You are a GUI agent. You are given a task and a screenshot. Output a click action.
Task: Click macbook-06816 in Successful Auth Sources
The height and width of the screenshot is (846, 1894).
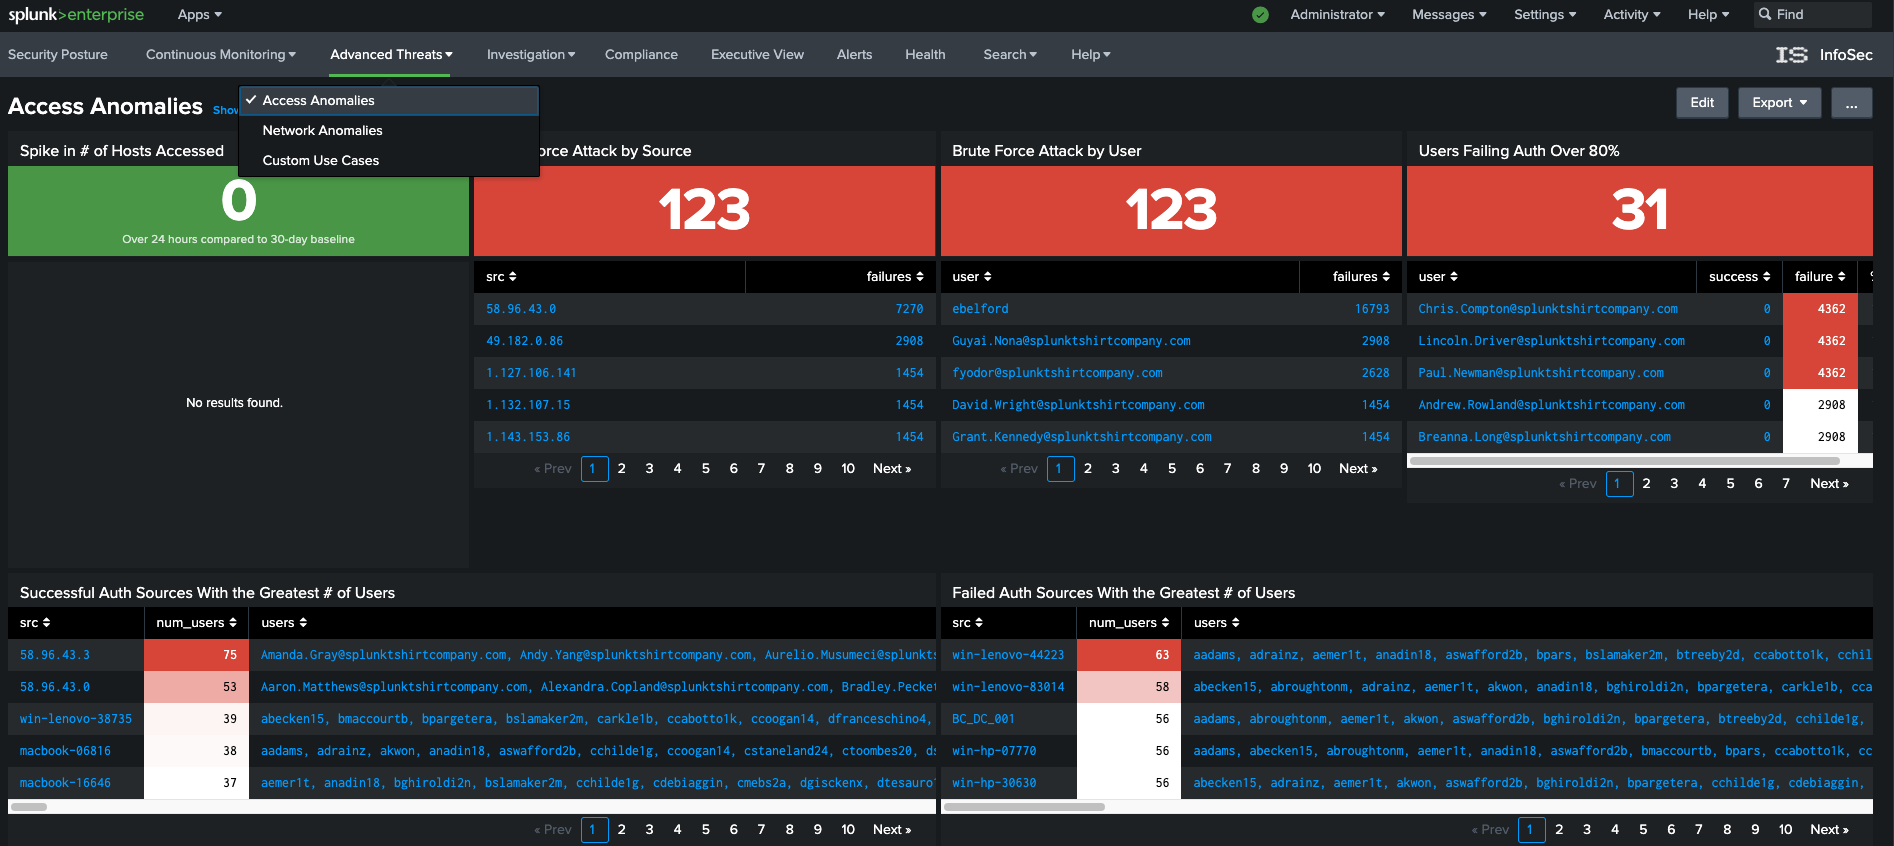point(65,752)
